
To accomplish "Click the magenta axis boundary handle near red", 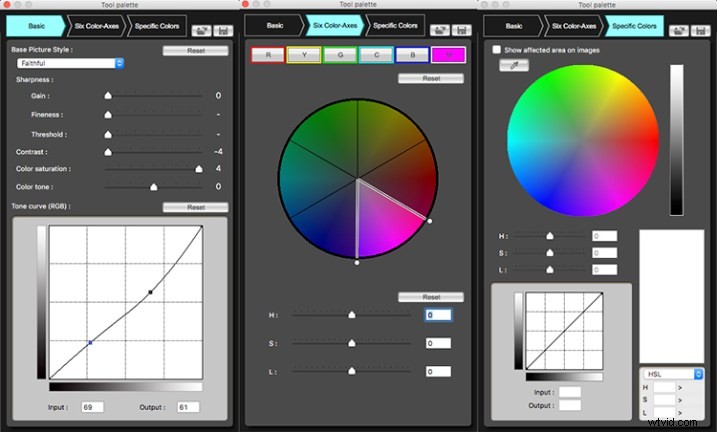I will 429,221.
